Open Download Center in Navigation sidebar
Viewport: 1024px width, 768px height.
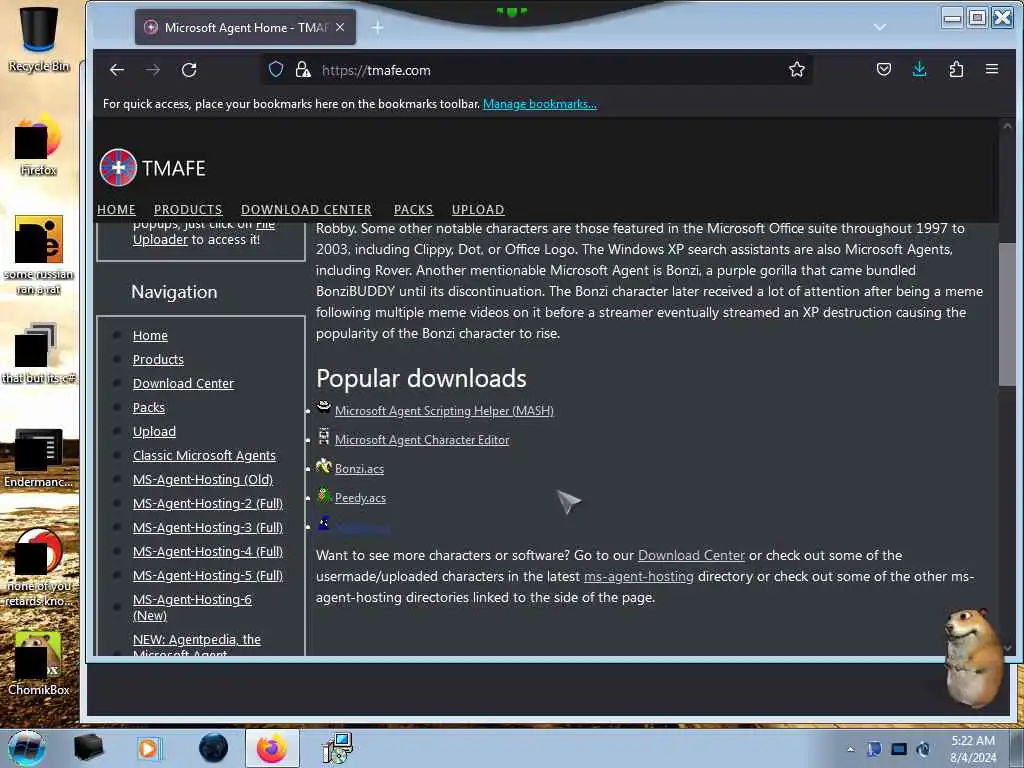184,384
